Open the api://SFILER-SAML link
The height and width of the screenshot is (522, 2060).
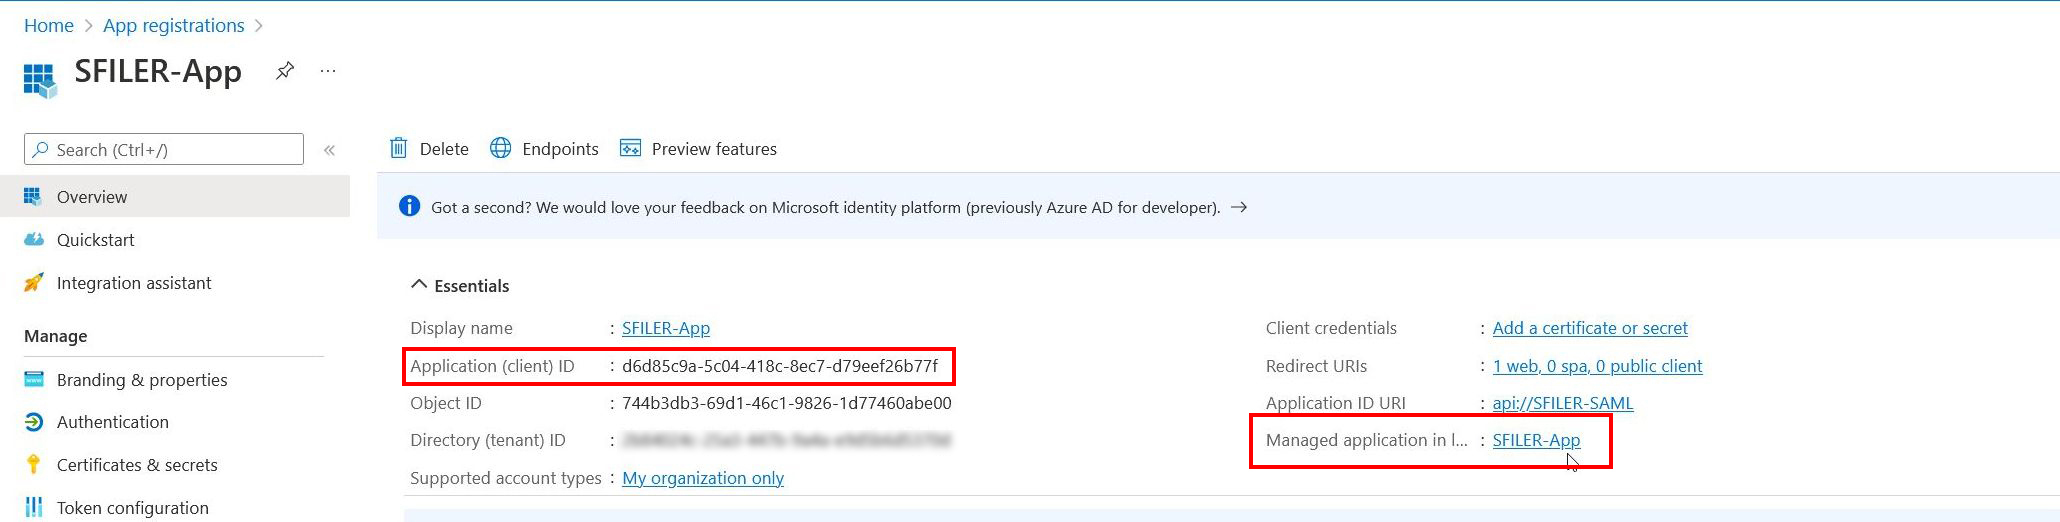[1562, 403]
